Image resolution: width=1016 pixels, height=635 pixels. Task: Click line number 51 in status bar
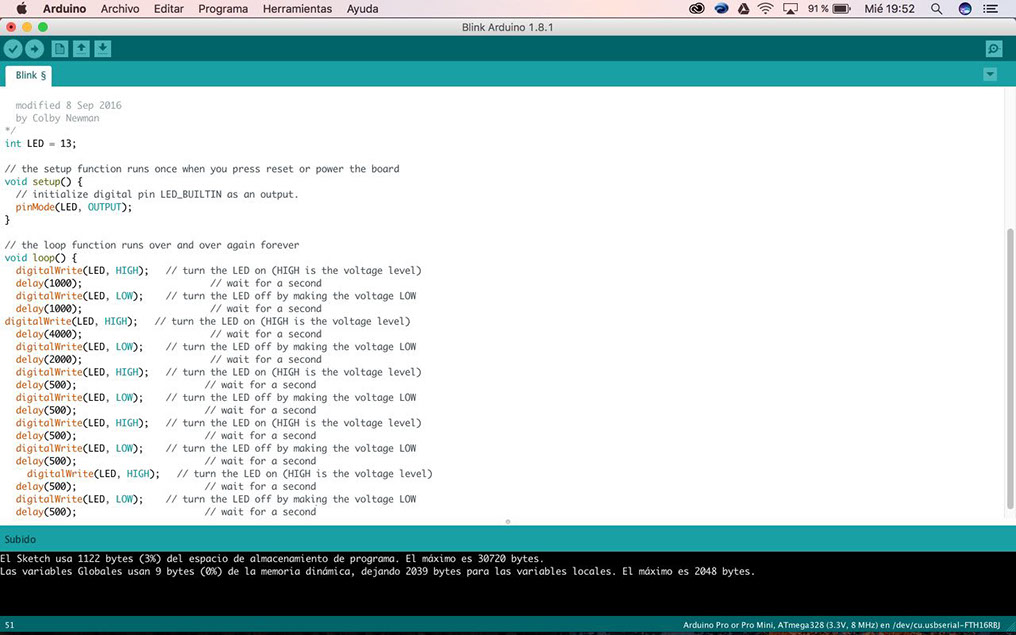(9, 625)
